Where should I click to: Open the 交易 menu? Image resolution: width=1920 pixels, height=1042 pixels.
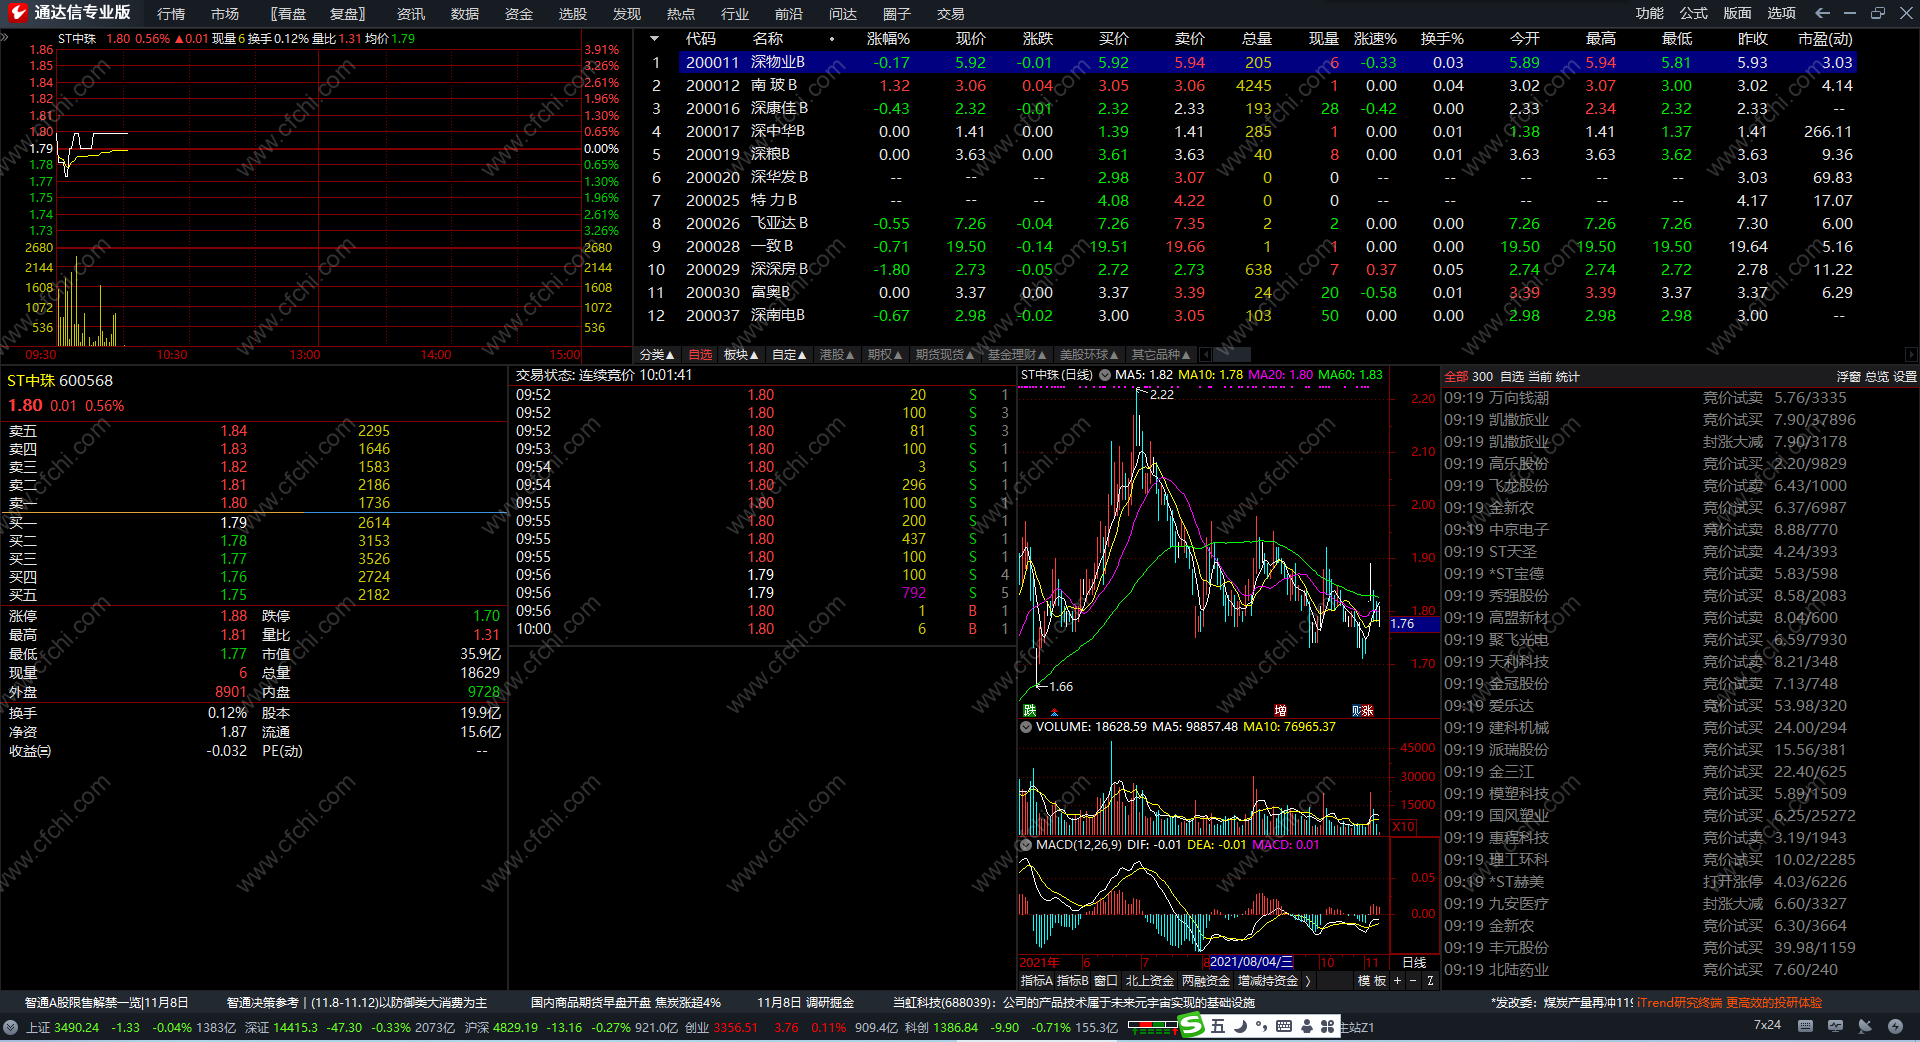[951, 14]
